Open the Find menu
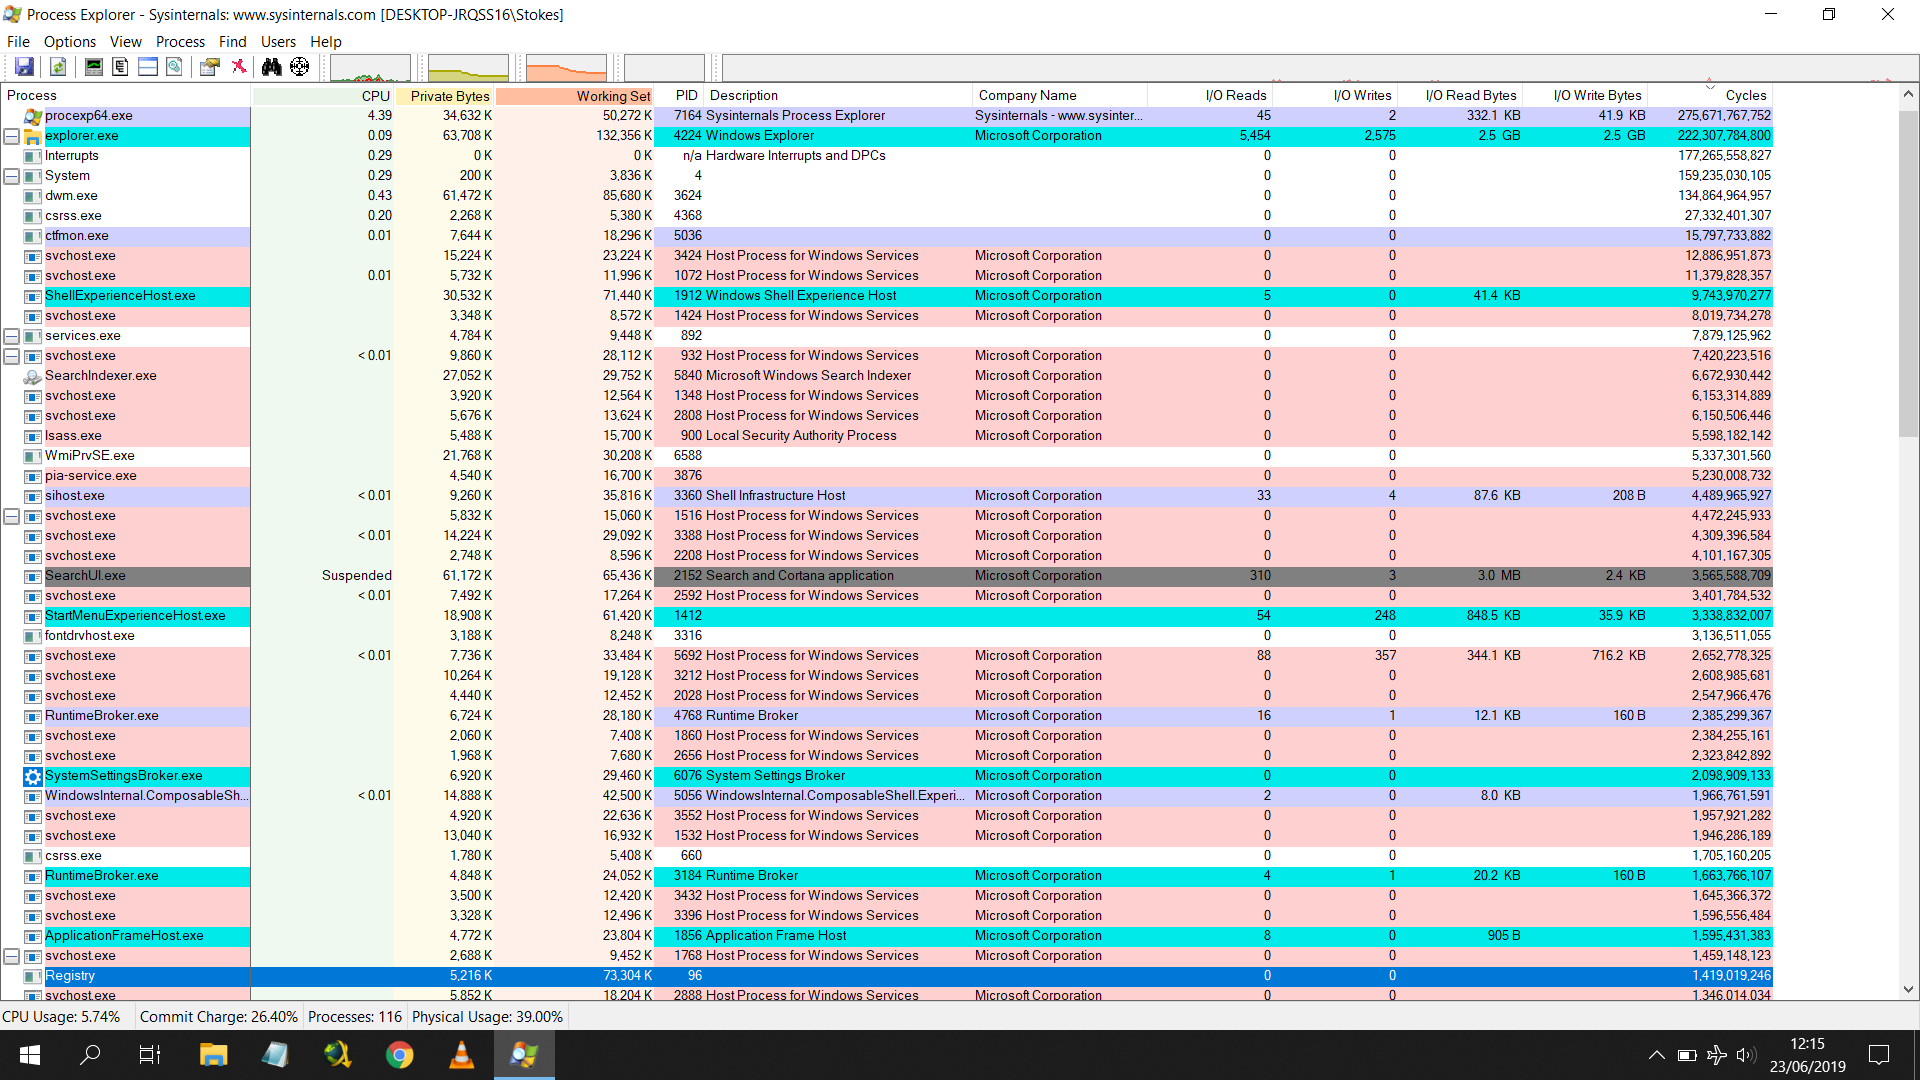The height and width of the screenshot is (1080, 1920). (x=232, y=41)
